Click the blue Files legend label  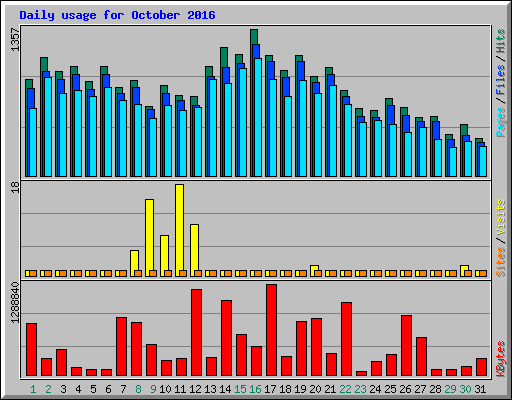[501, 80]
